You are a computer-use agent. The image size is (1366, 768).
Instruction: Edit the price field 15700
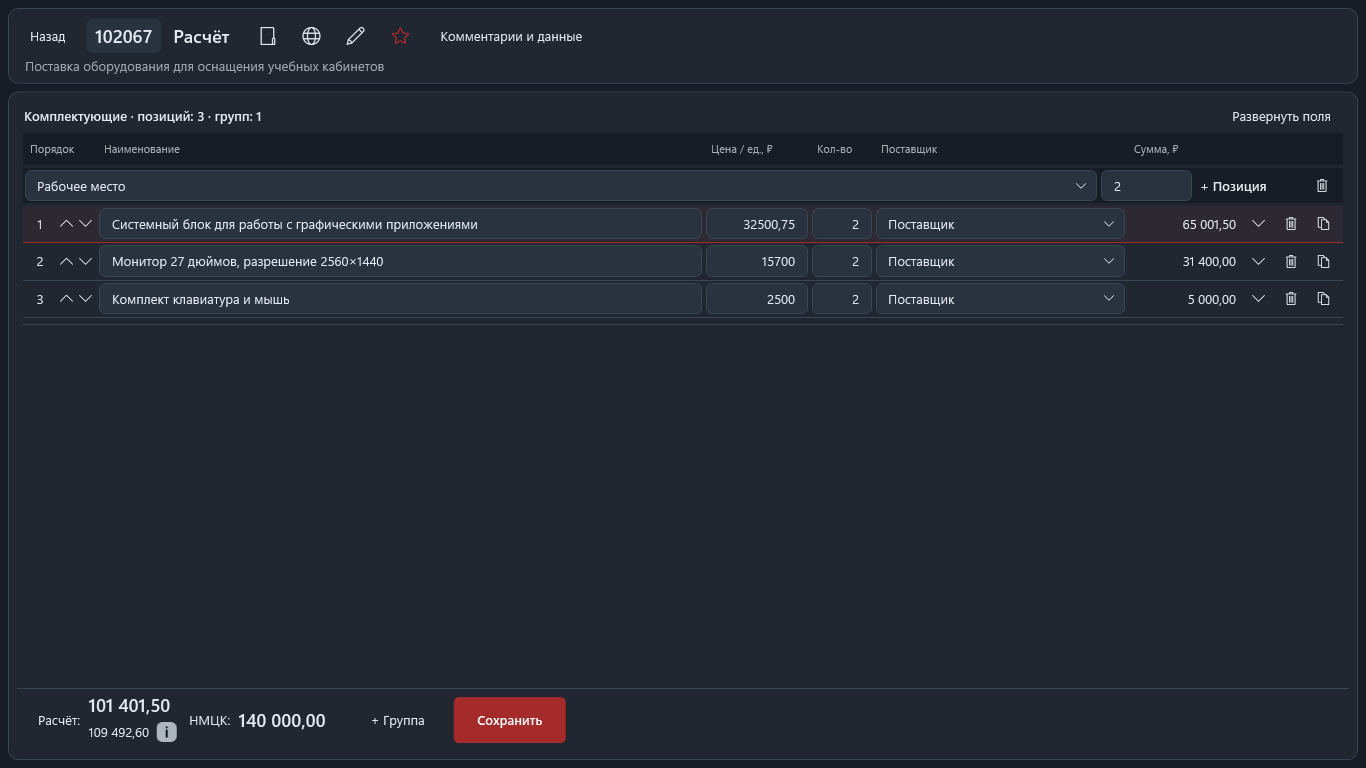(x=757, y=261)
